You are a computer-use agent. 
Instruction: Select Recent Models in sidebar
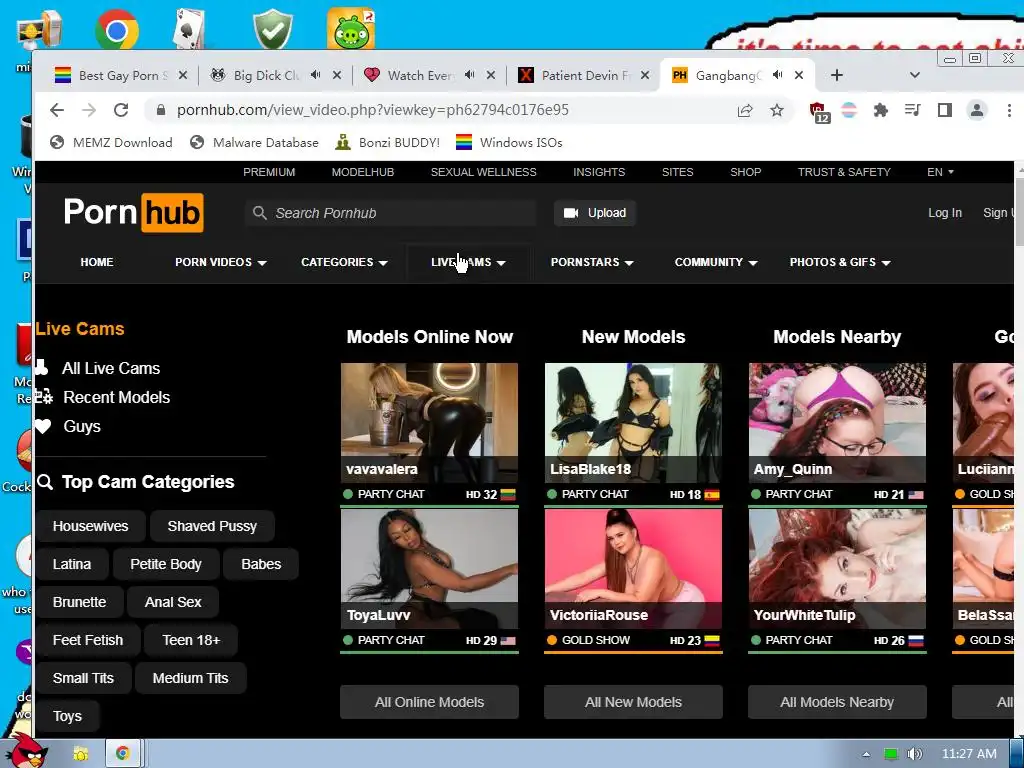[x=116, y=397]
